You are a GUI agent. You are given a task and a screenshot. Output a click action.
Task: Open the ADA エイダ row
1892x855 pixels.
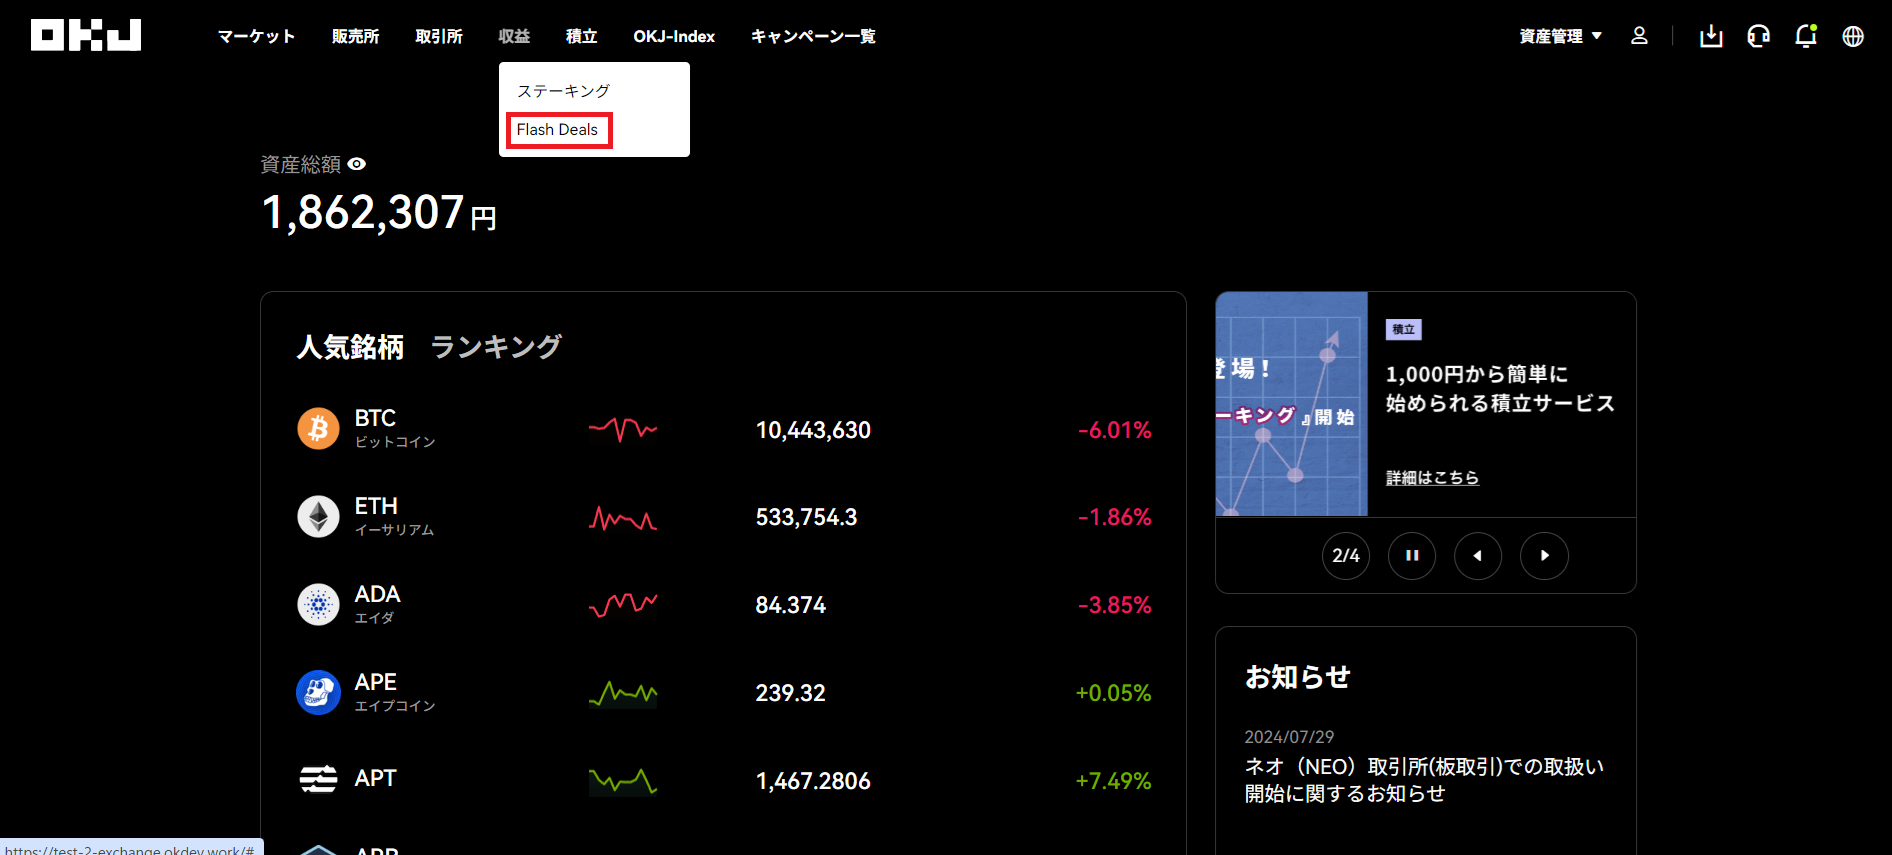tap(723, 605)
